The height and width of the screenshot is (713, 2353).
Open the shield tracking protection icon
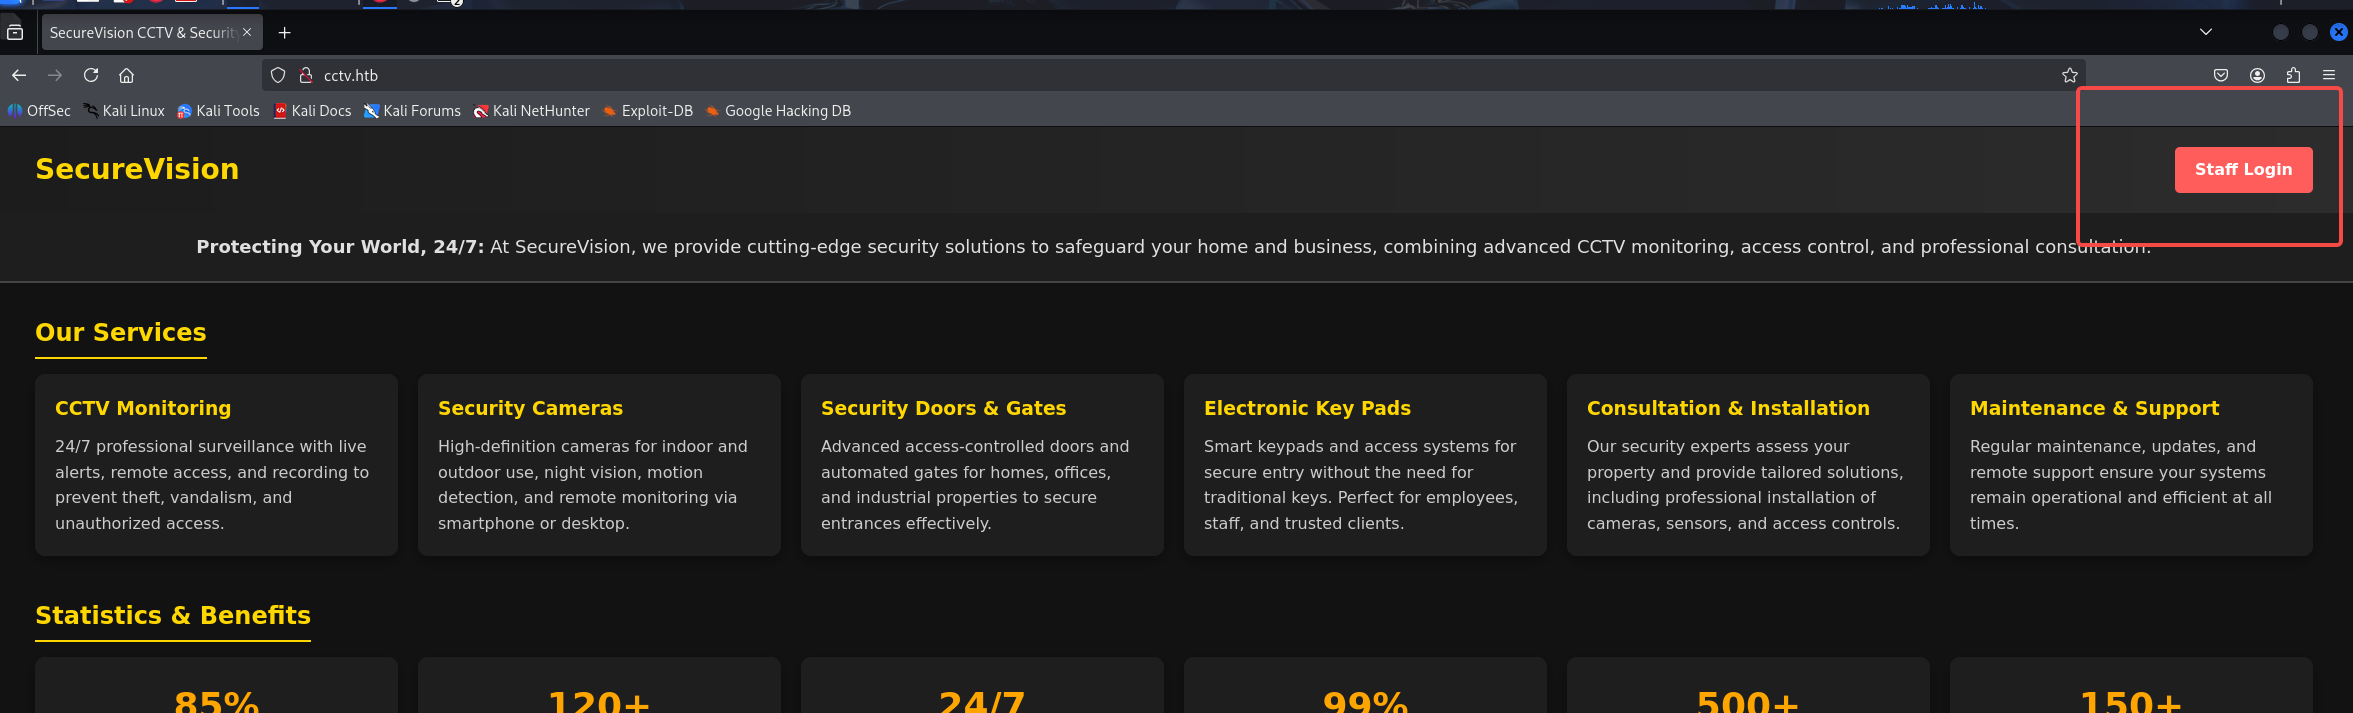[x=278, y=75]
